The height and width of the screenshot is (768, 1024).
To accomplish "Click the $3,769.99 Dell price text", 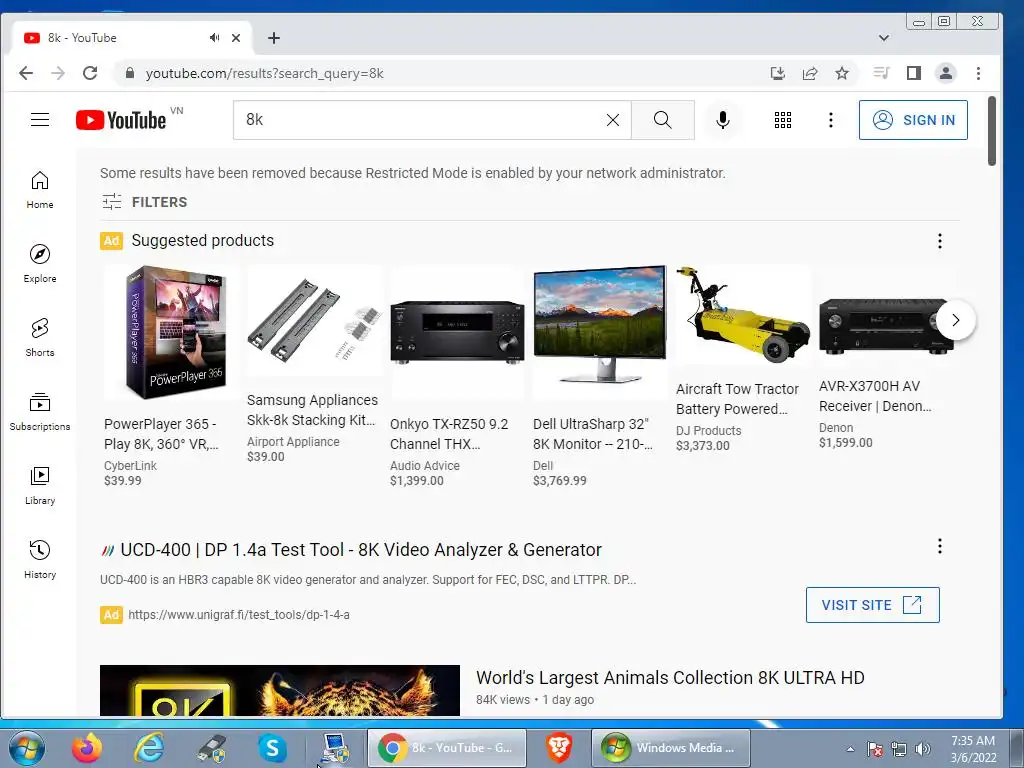I will pos(560,481).
